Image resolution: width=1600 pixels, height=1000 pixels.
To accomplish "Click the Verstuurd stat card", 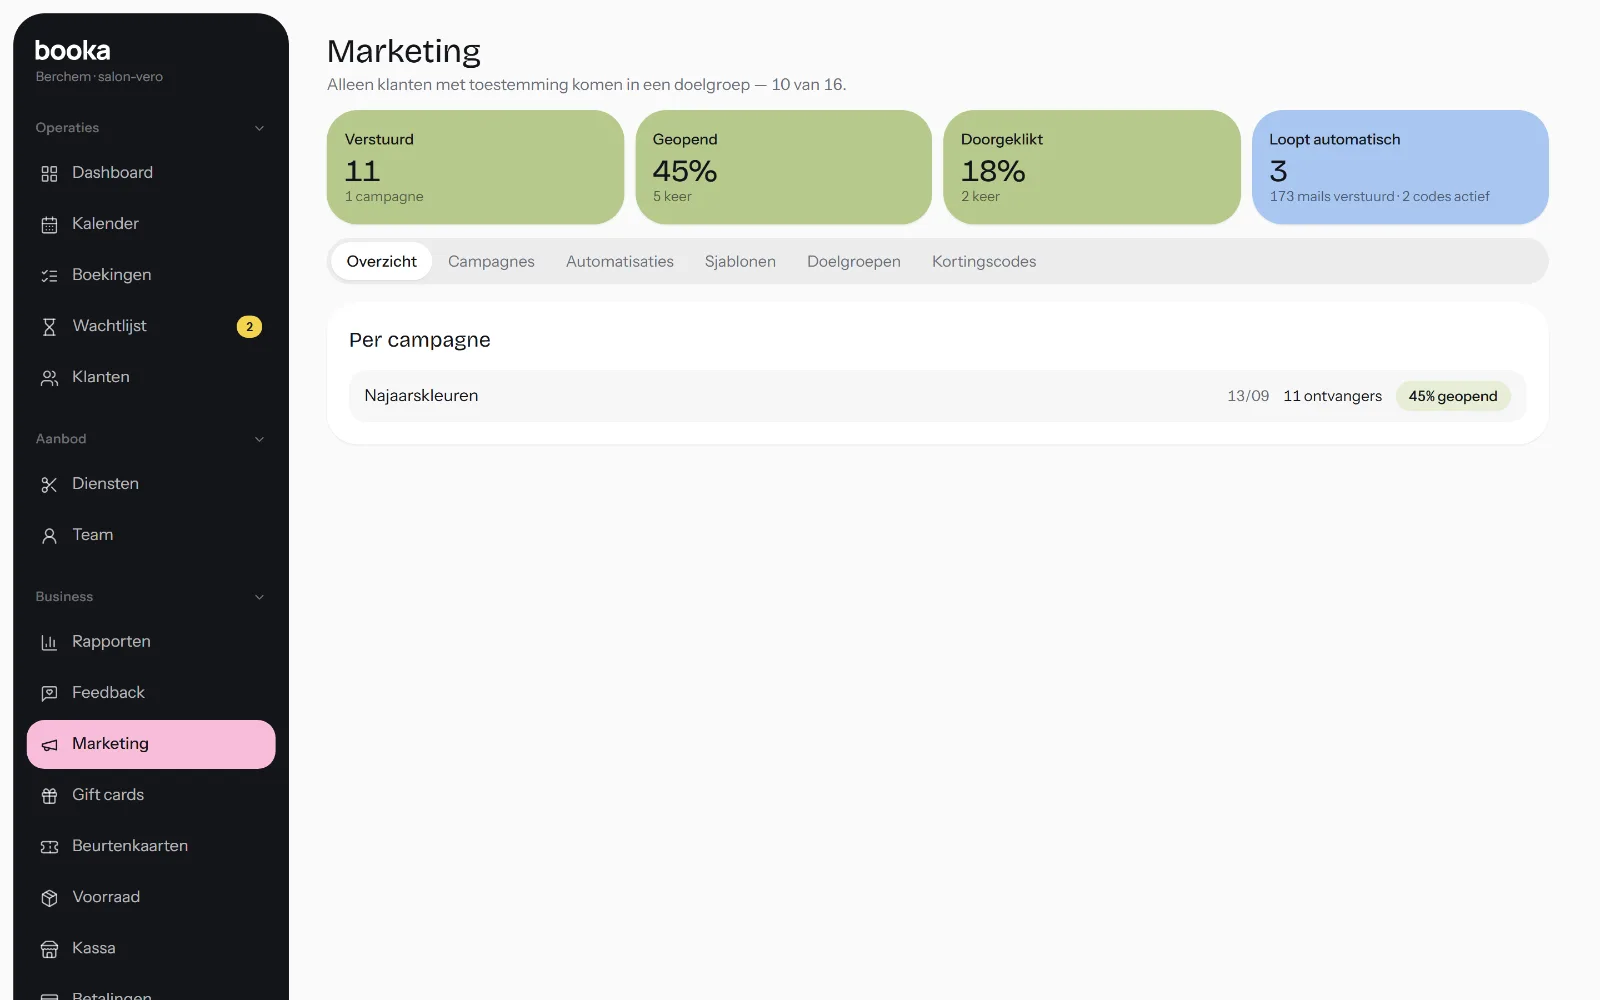I will [475, 167].
